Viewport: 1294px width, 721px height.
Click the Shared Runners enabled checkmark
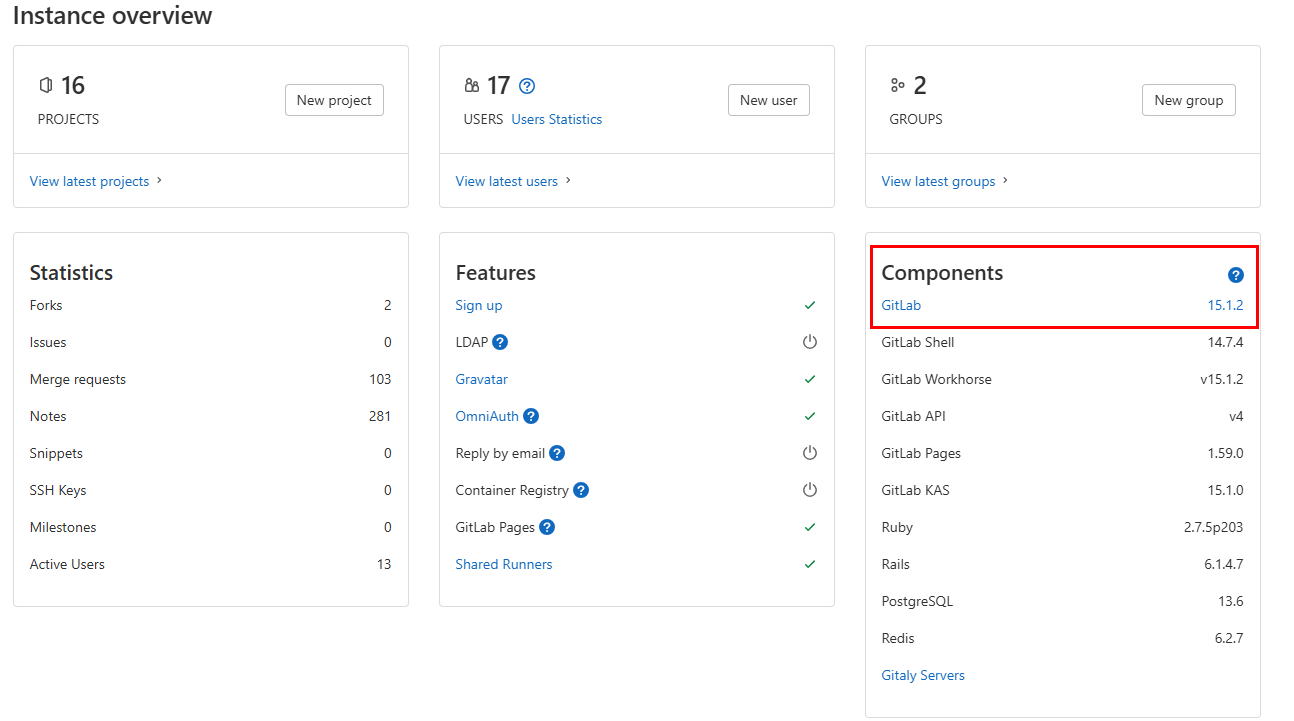(x=810, y=564)
